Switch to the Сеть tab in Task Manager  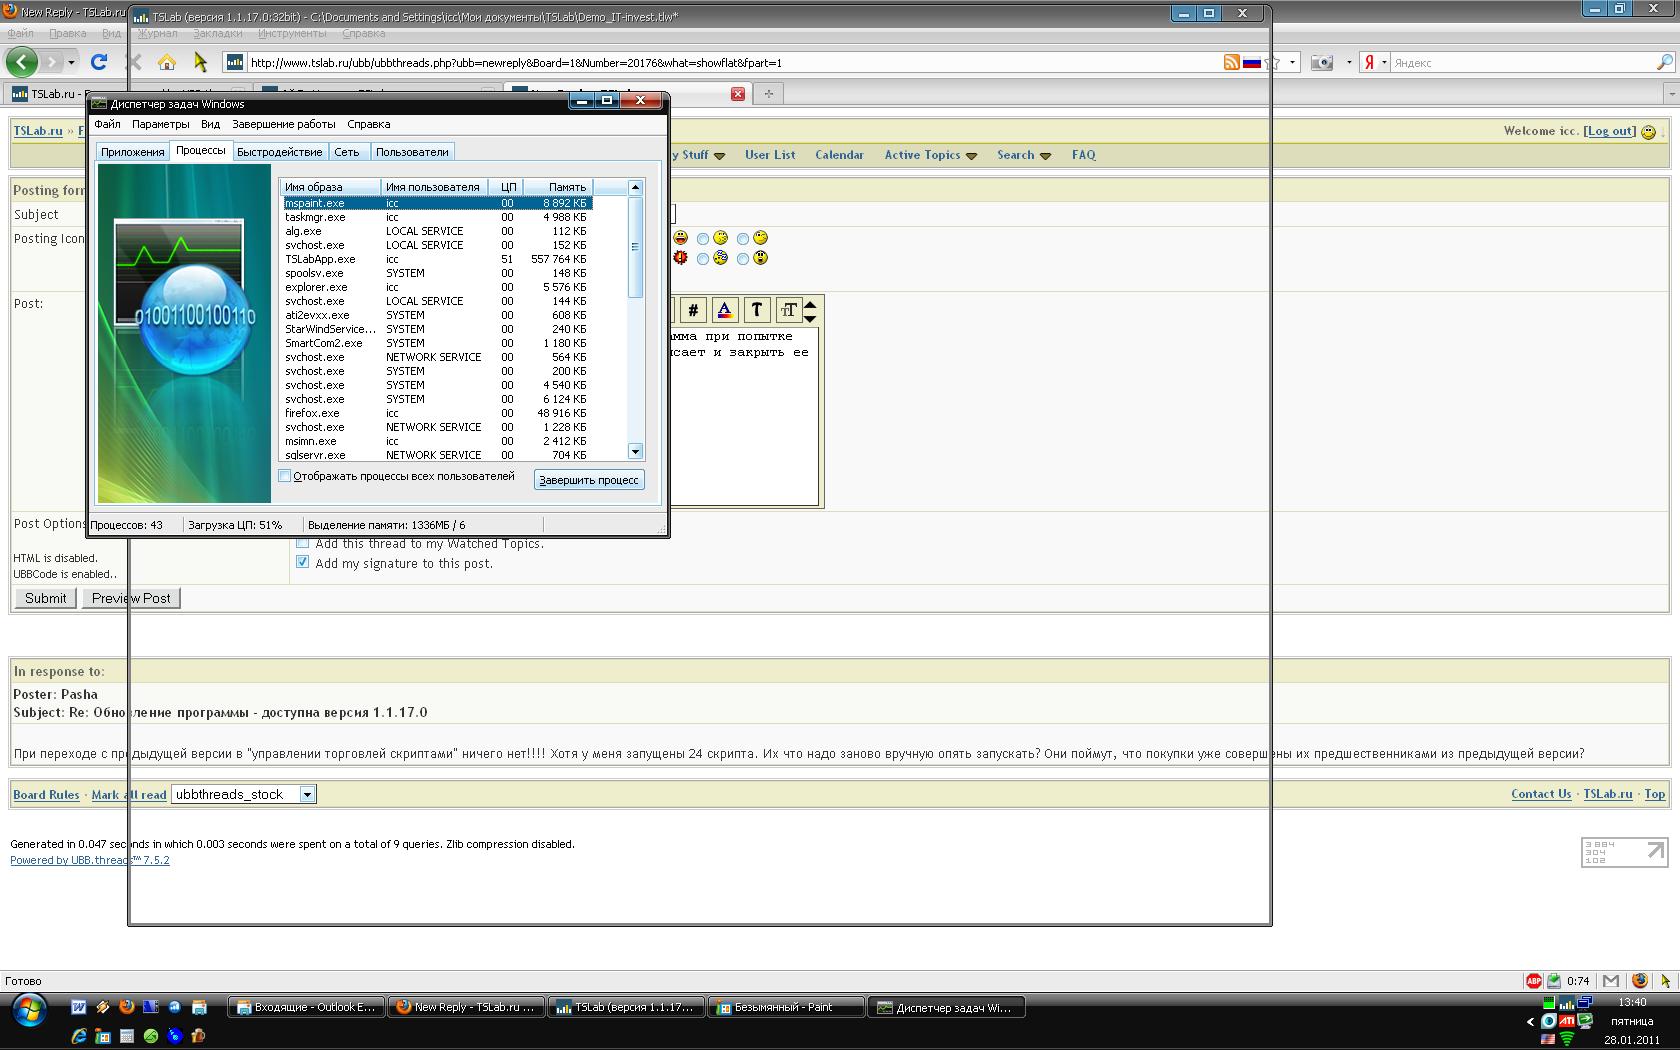(347, 152)
